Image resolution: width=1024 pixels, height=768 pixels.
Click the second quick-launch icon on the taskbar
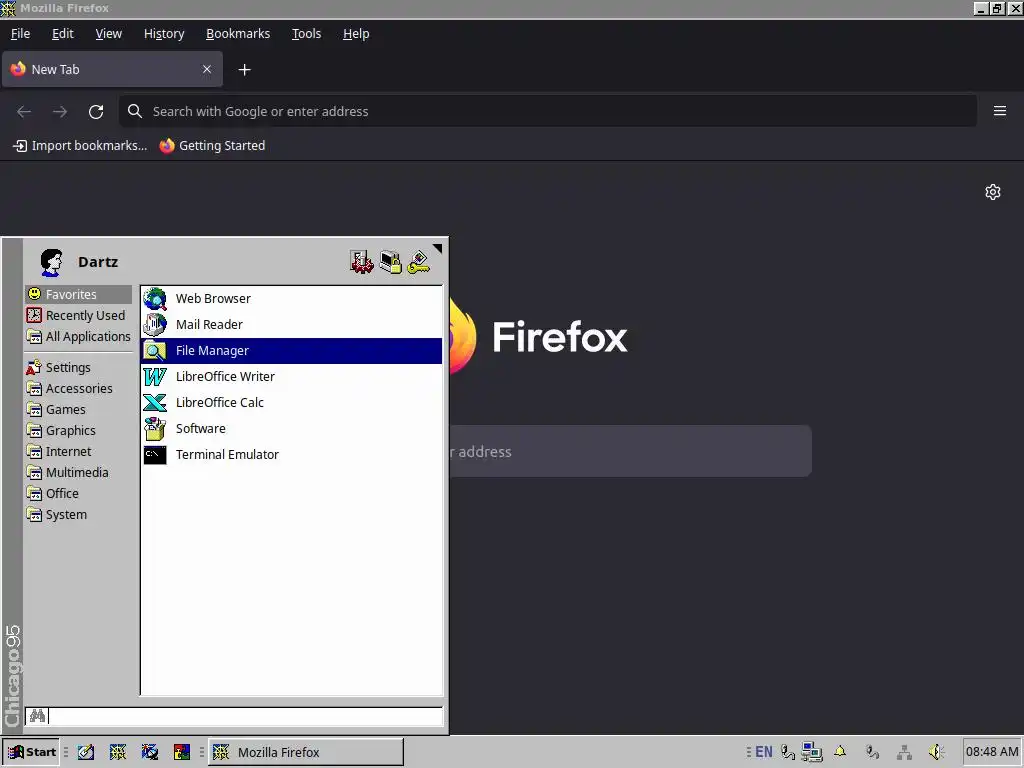click(118, 752)
